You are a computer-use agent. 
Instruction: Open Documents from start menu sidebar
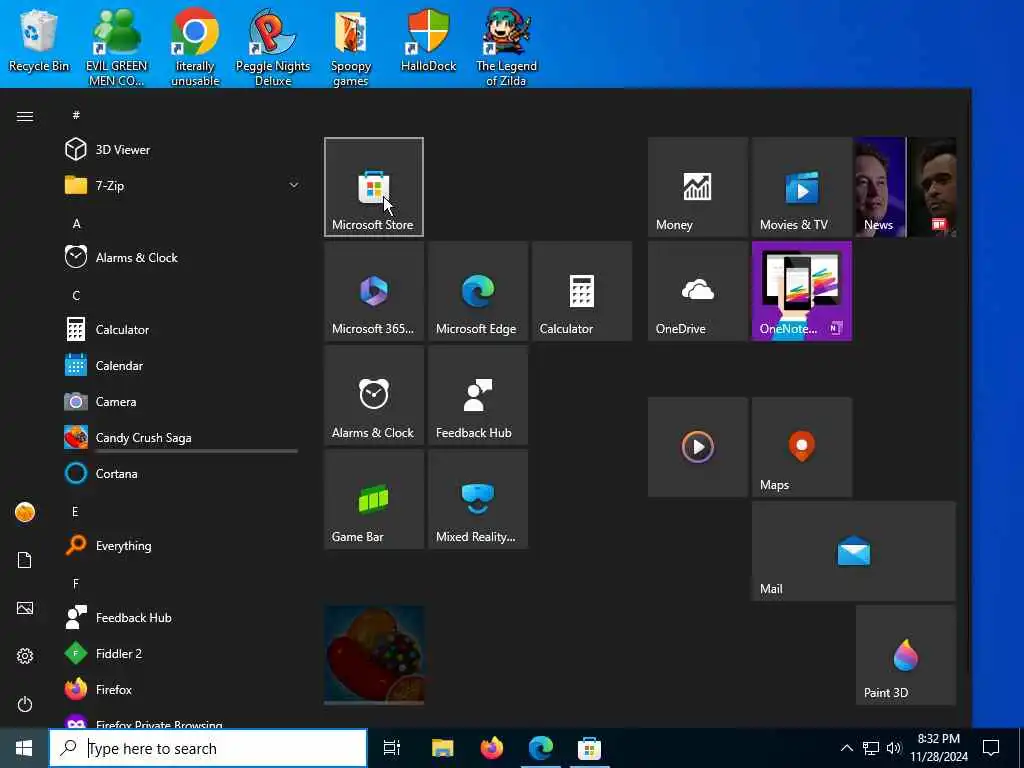click(x=25, y=560)
